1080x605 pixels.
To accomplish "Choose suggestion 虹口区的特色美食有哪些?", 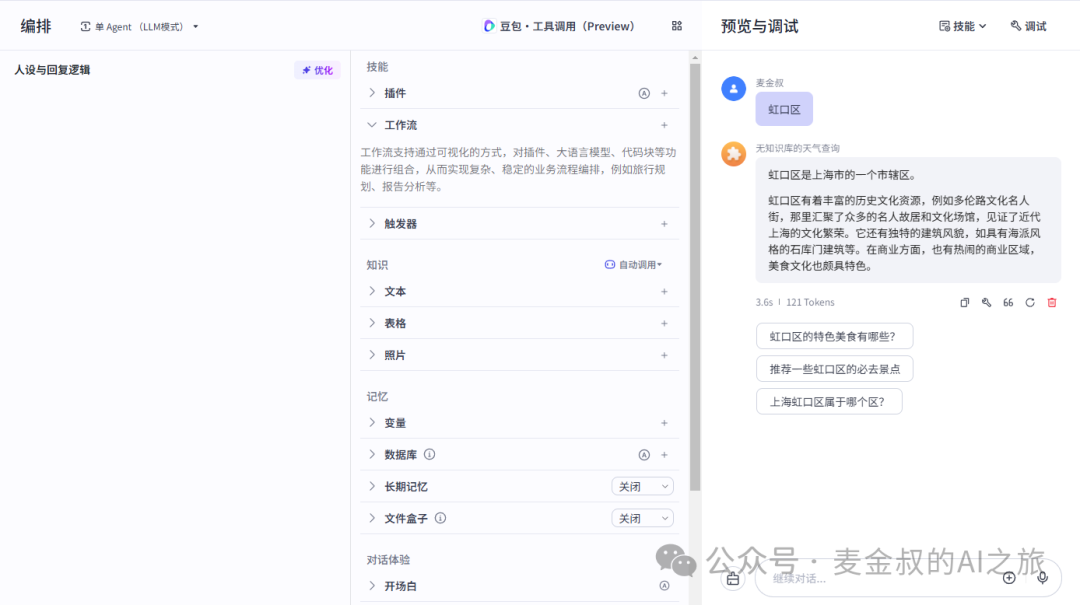I will [x=834, y=336].
